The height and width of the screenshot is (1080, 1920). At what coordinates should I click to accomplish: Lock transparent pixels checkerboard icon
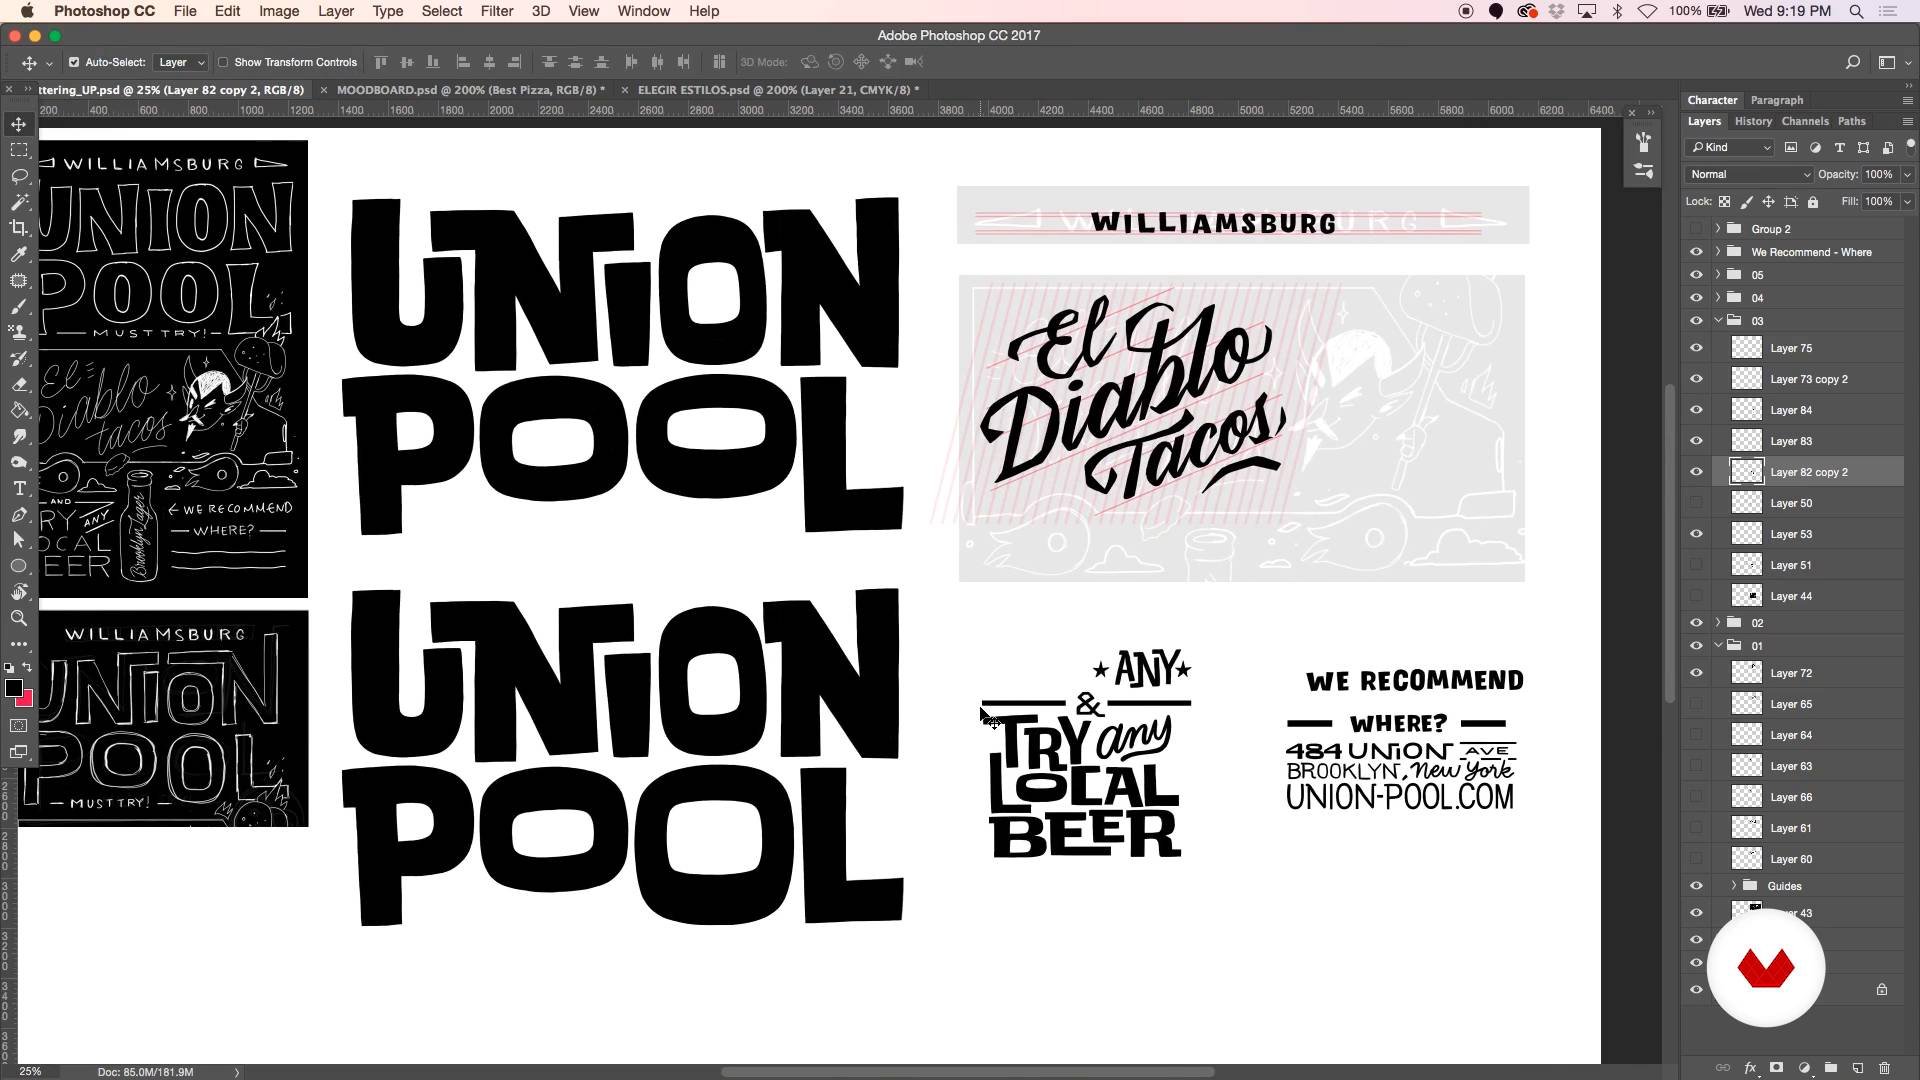point(1725,202)
